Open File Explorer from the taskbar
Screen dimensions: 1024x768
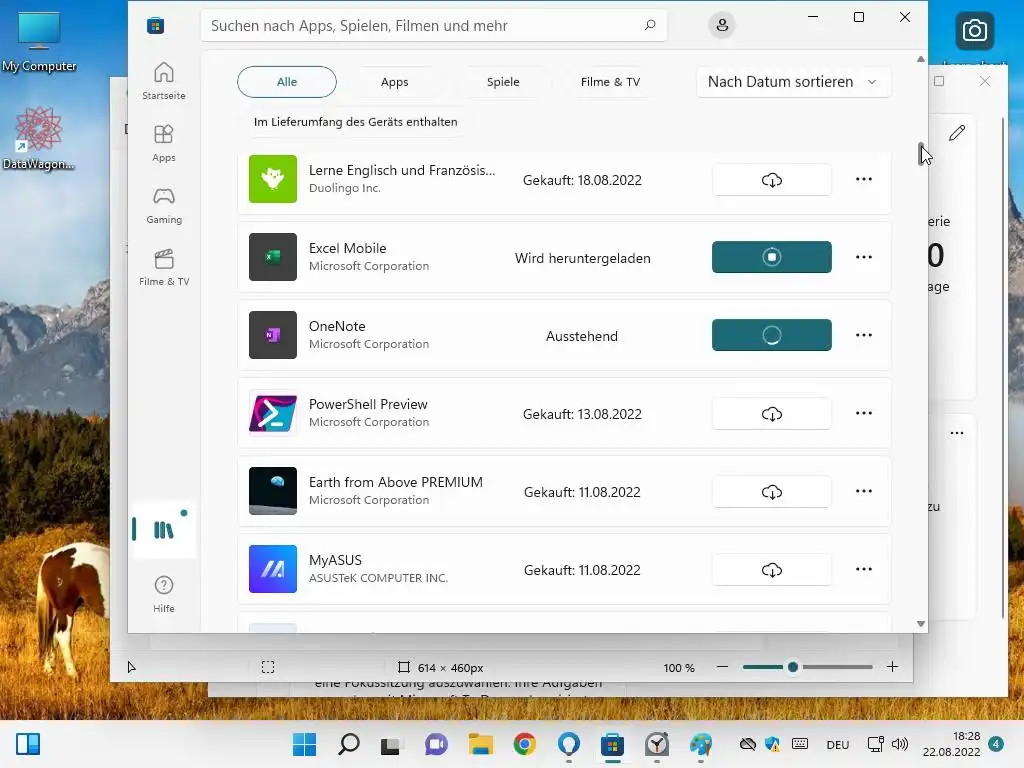point(481,744)
